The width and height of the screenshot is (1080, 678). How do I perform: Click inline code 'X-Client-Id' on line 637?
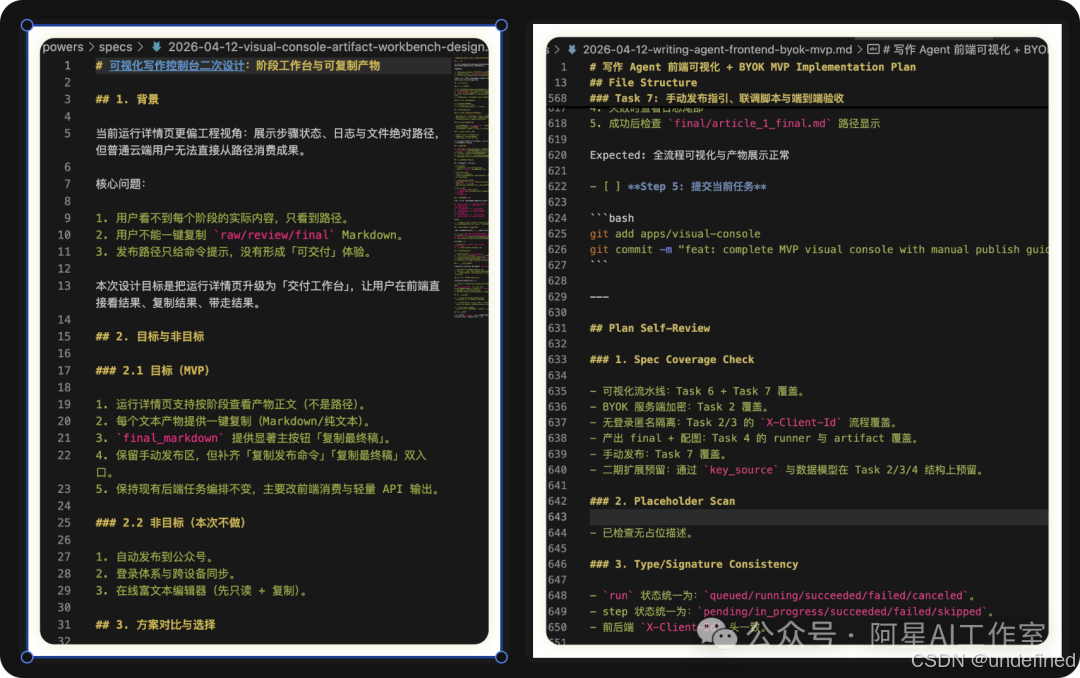(800, 422)
